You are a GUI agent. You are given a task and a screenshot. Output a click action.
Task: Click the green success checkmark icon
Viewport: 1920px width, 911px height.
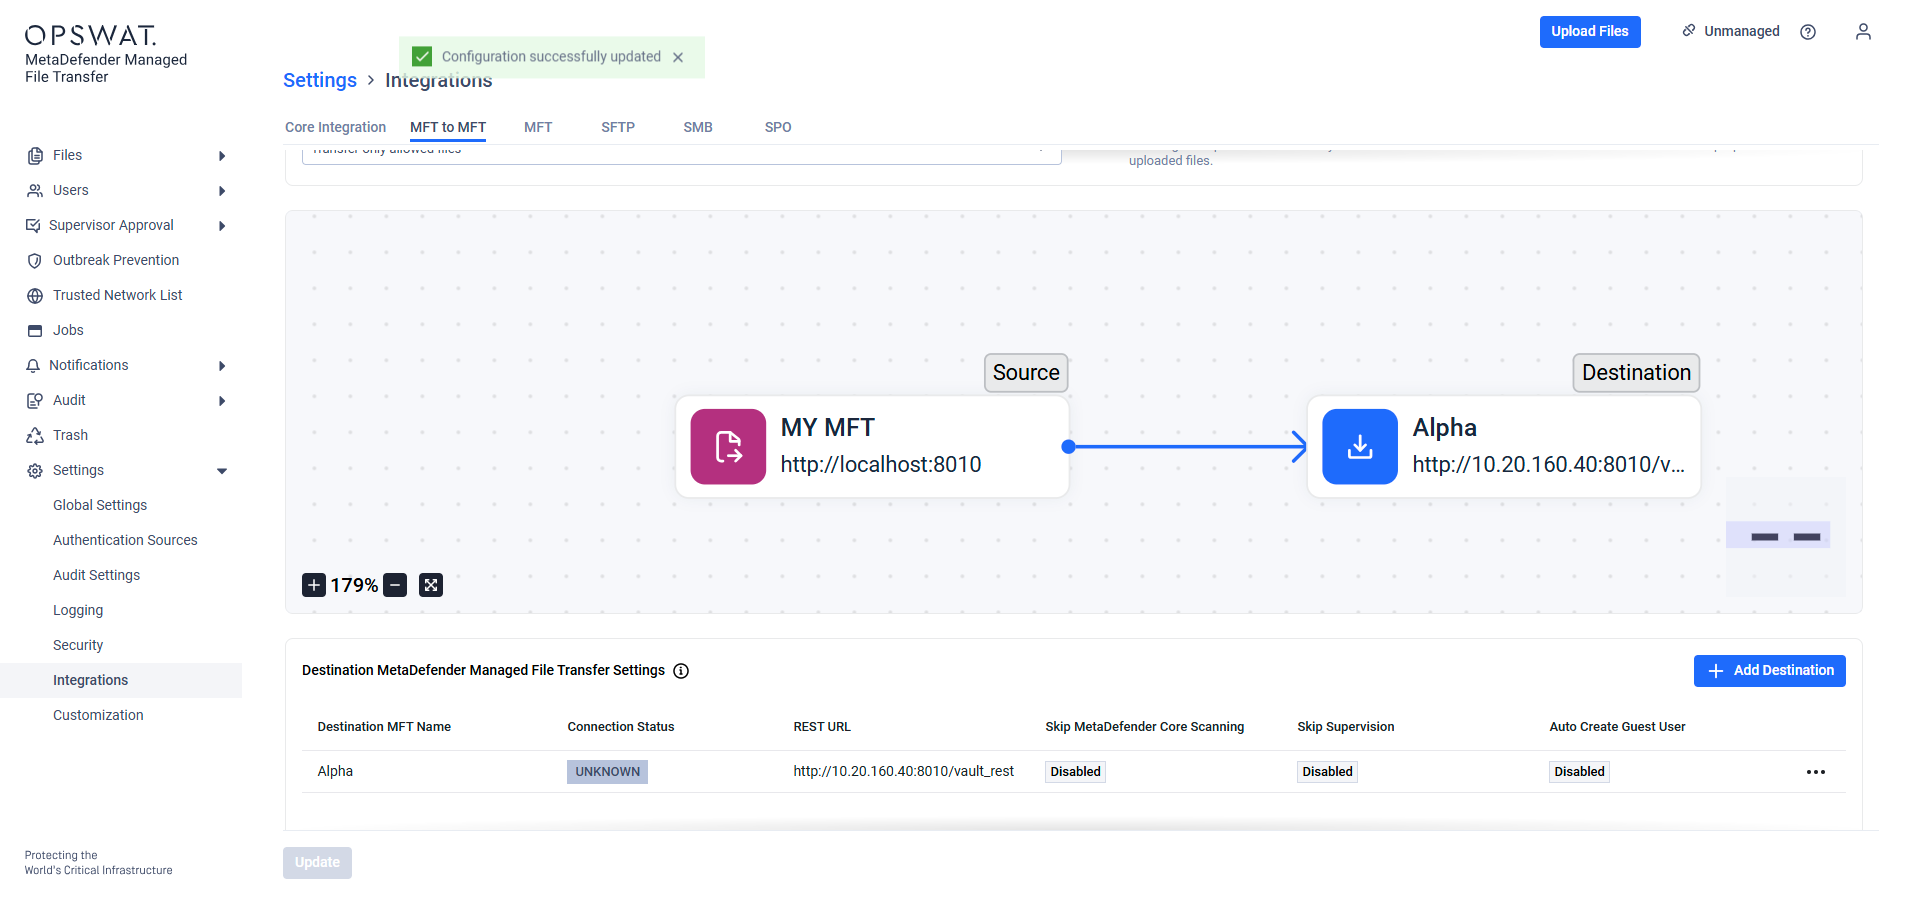(x=423, y=57)
